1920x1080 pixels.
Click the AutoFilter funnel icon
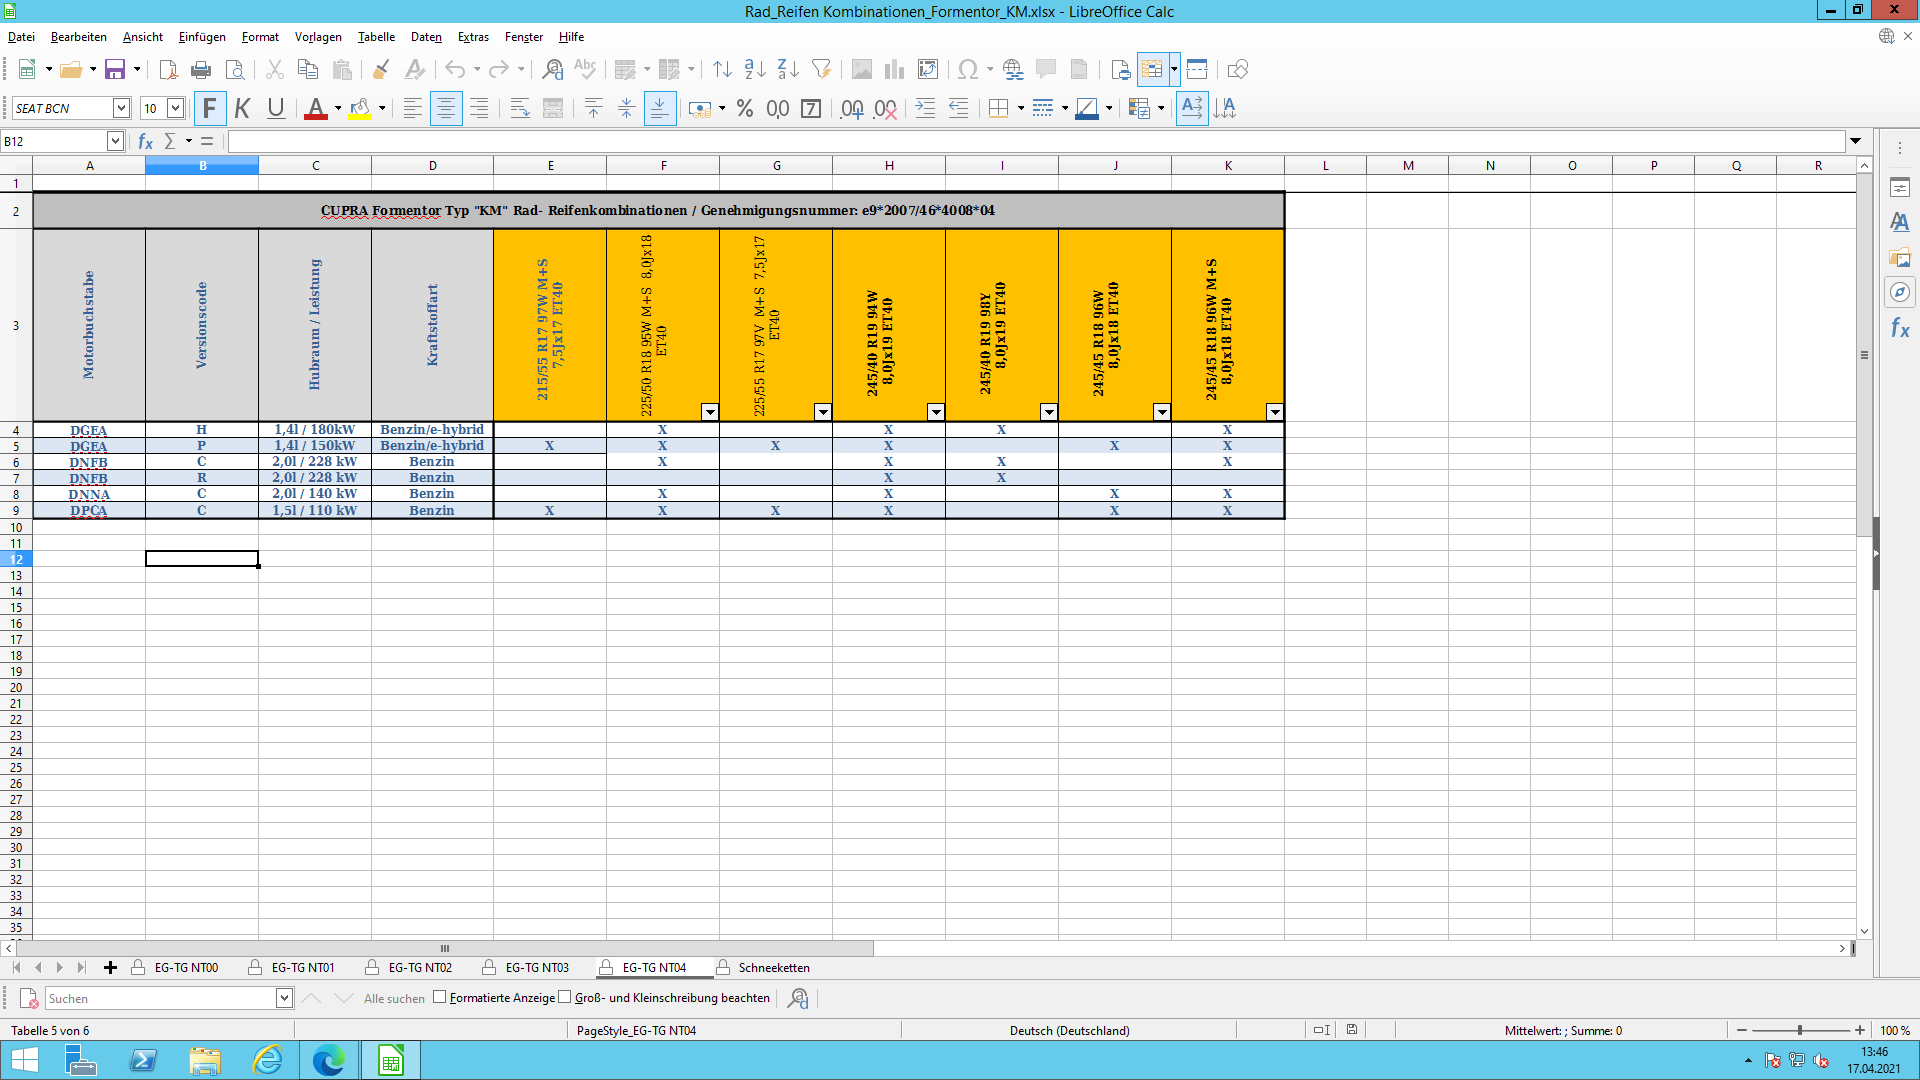click(821, 69)
